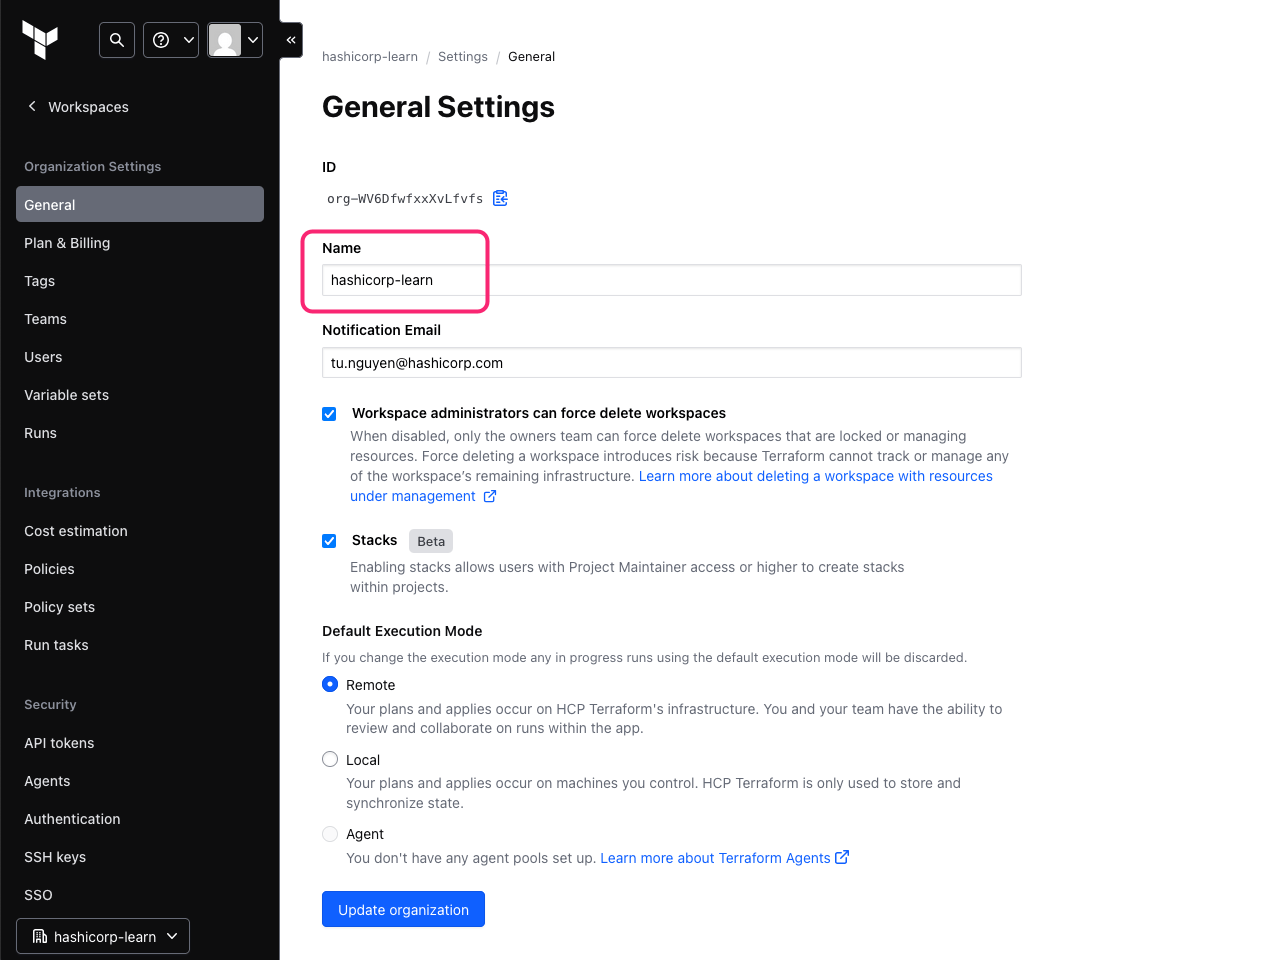Click the Integrations section heading
1280x960 pixels.
point(62,492)
